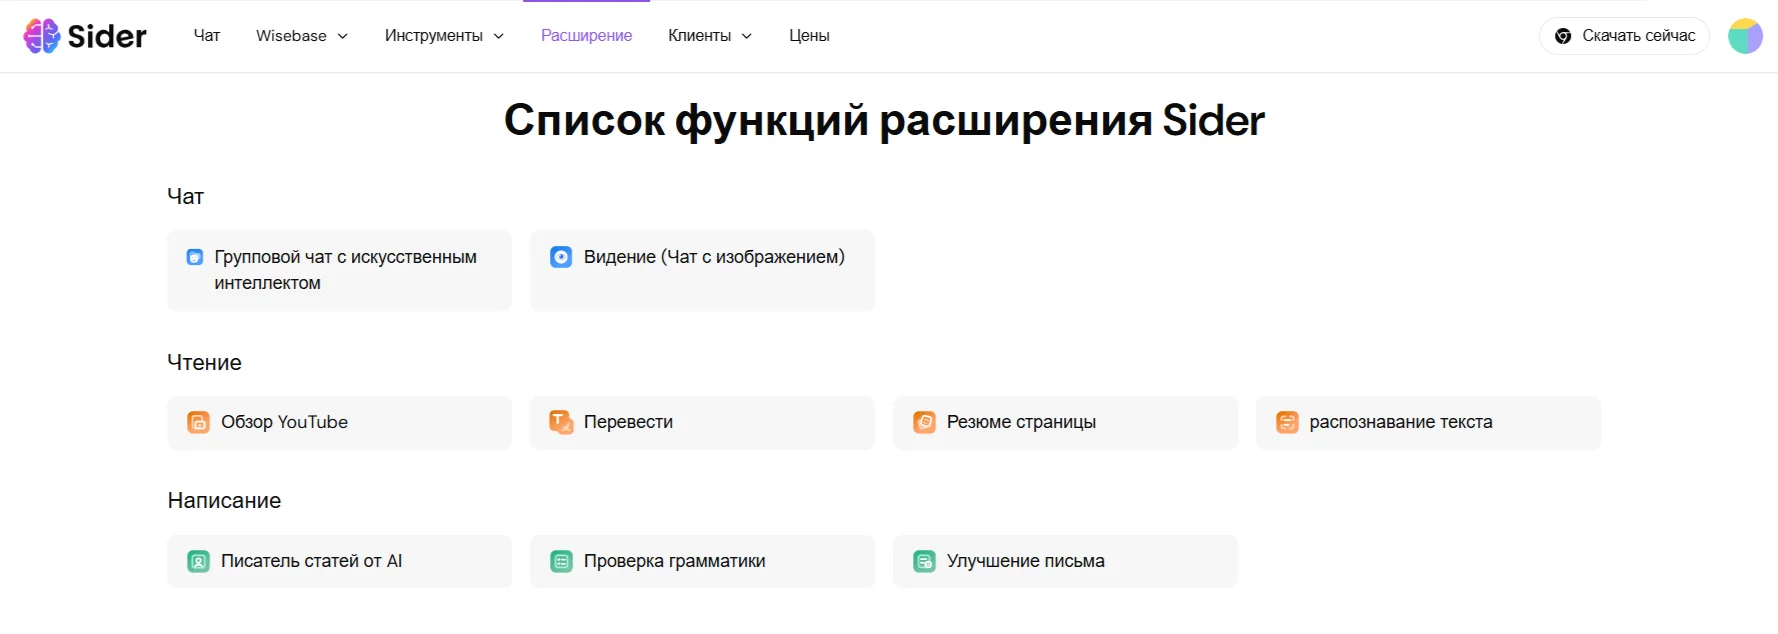Click the grammar check icon
1778x634 pixels.
click(x=561, y=561)
